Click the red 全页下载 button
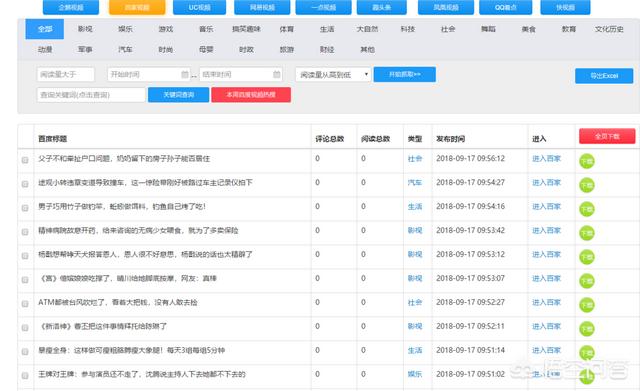This screenshot has width=640, height=391. click(x=607, y=136)
